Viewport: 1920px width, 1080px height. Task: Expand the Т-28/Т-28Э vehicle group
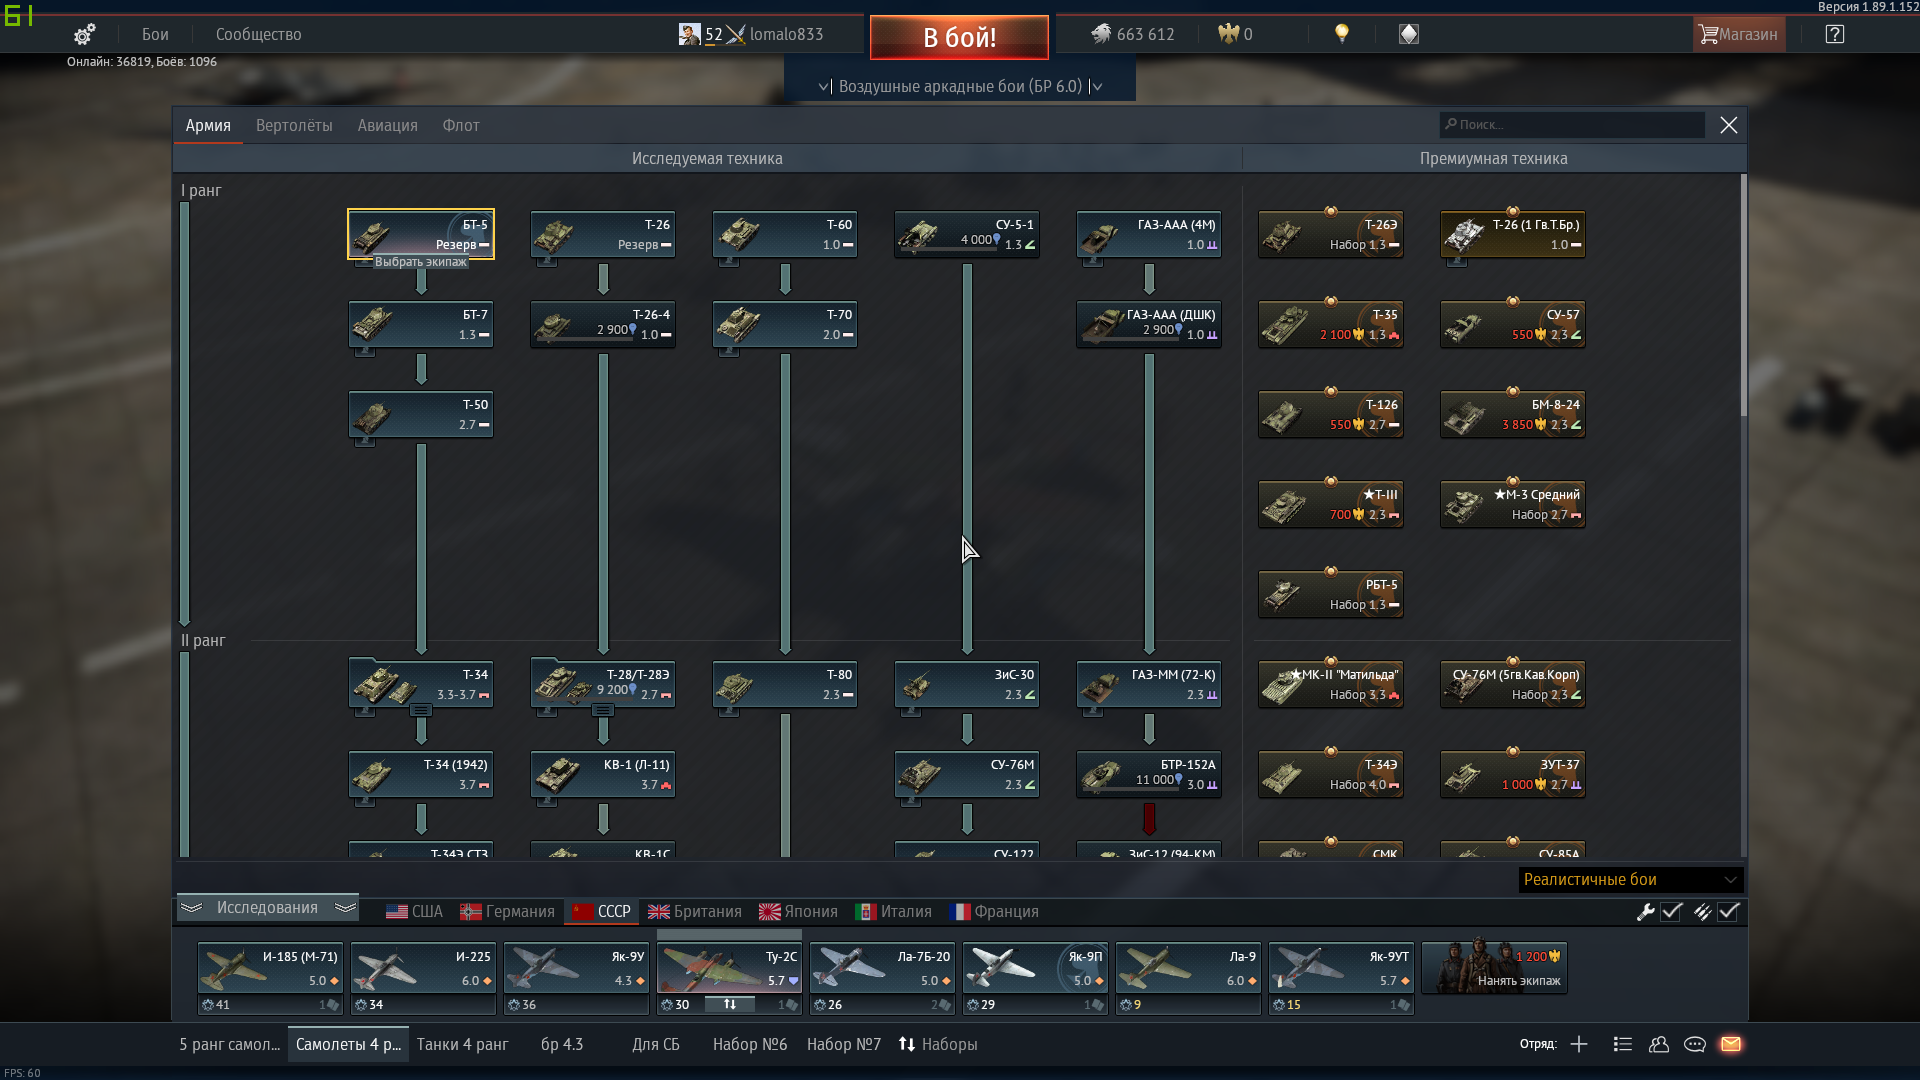603,710
